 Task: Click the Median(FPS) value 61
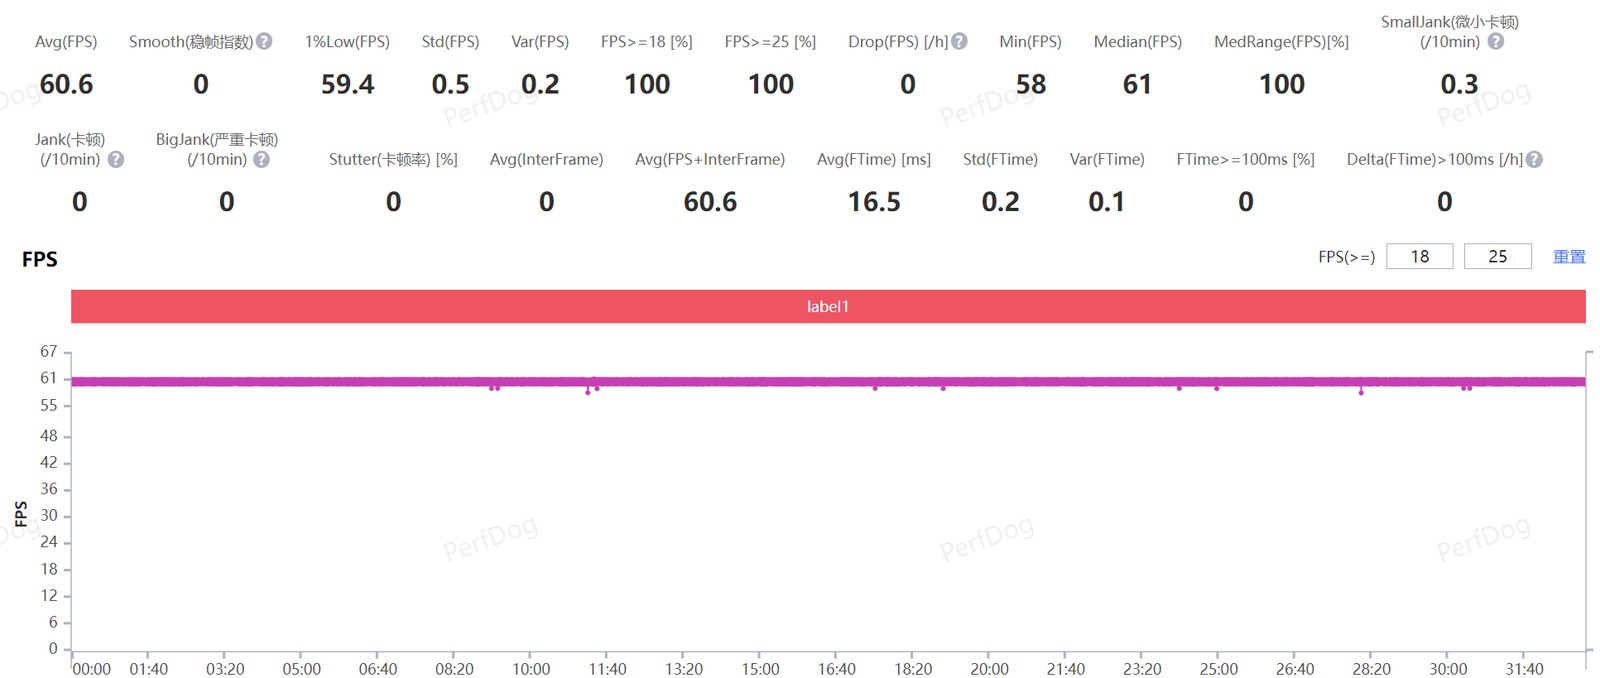(x=1137, y=85)
